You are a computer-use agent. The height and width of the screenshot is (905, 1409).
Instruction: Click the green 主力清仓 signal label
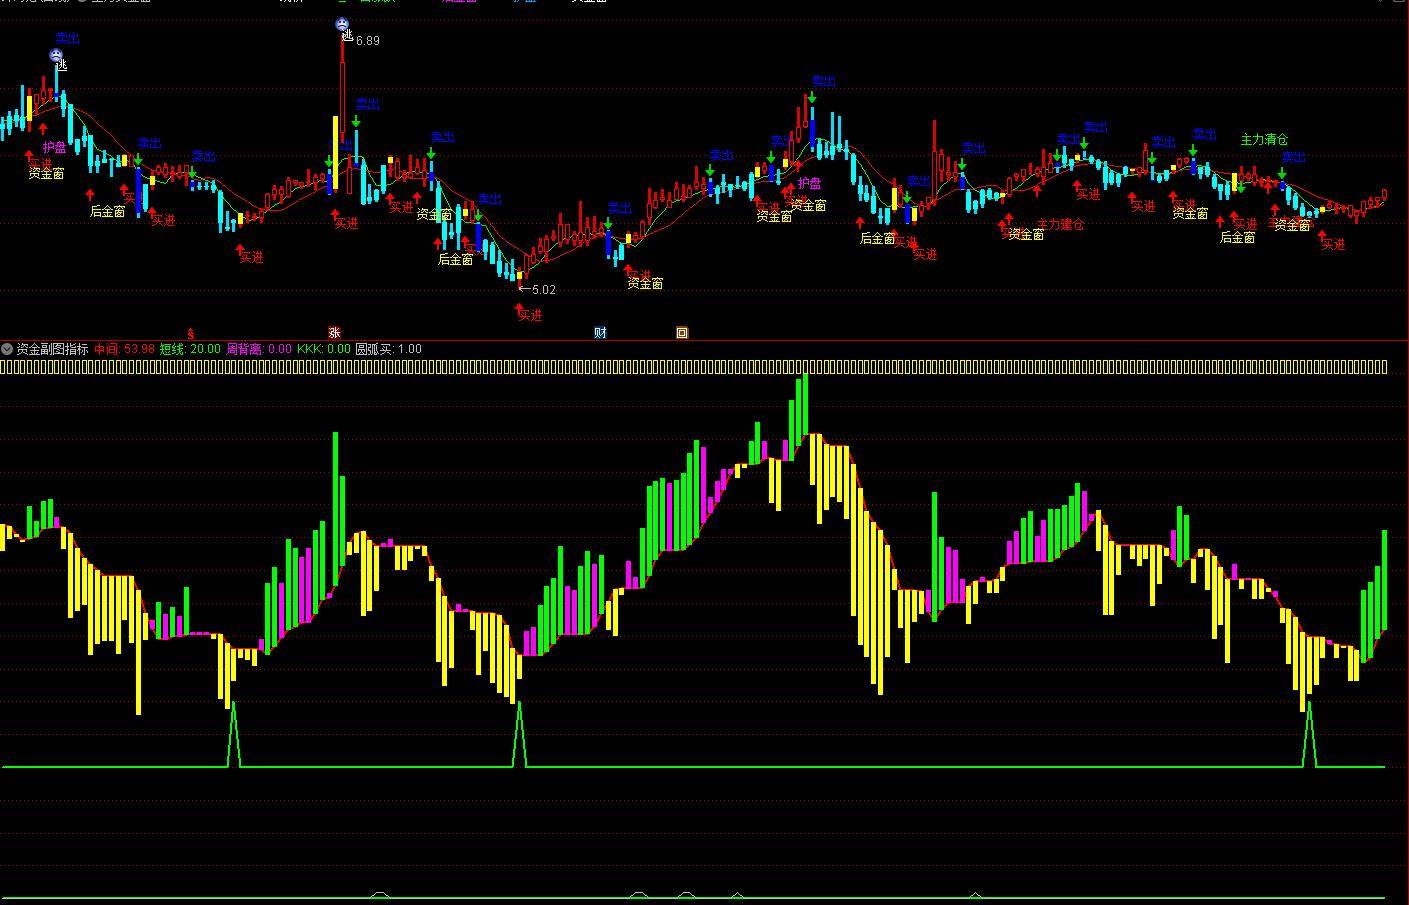tap(1264, 139)
